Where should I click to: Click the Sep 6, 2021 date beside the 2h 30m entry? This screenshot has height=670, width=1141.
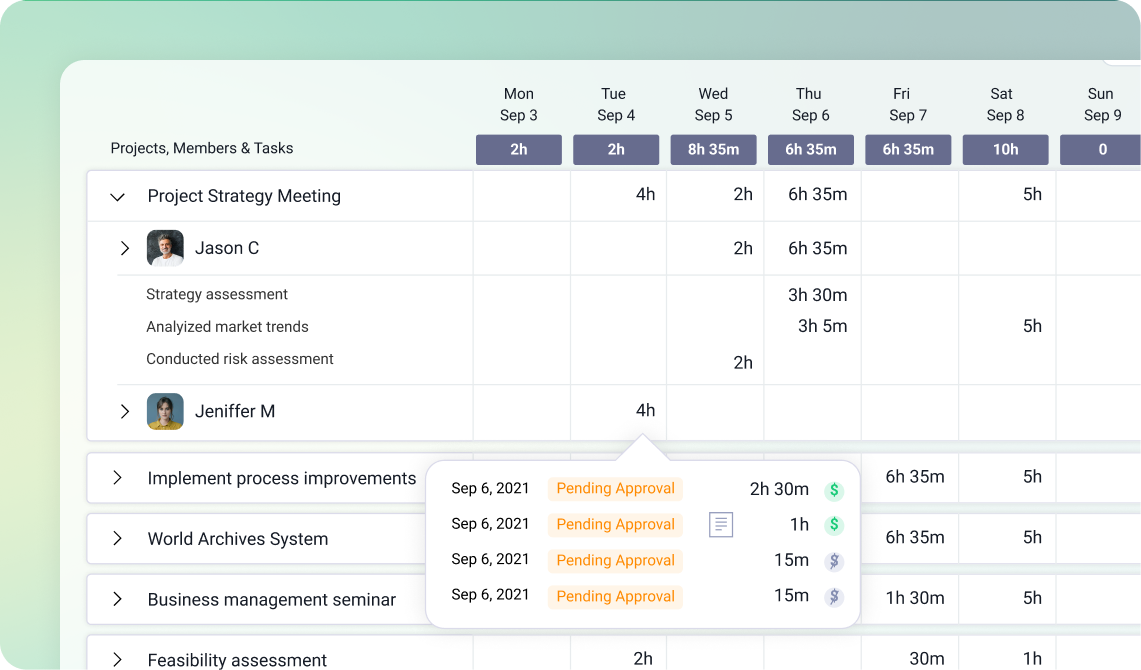click(x=490, y=488)
